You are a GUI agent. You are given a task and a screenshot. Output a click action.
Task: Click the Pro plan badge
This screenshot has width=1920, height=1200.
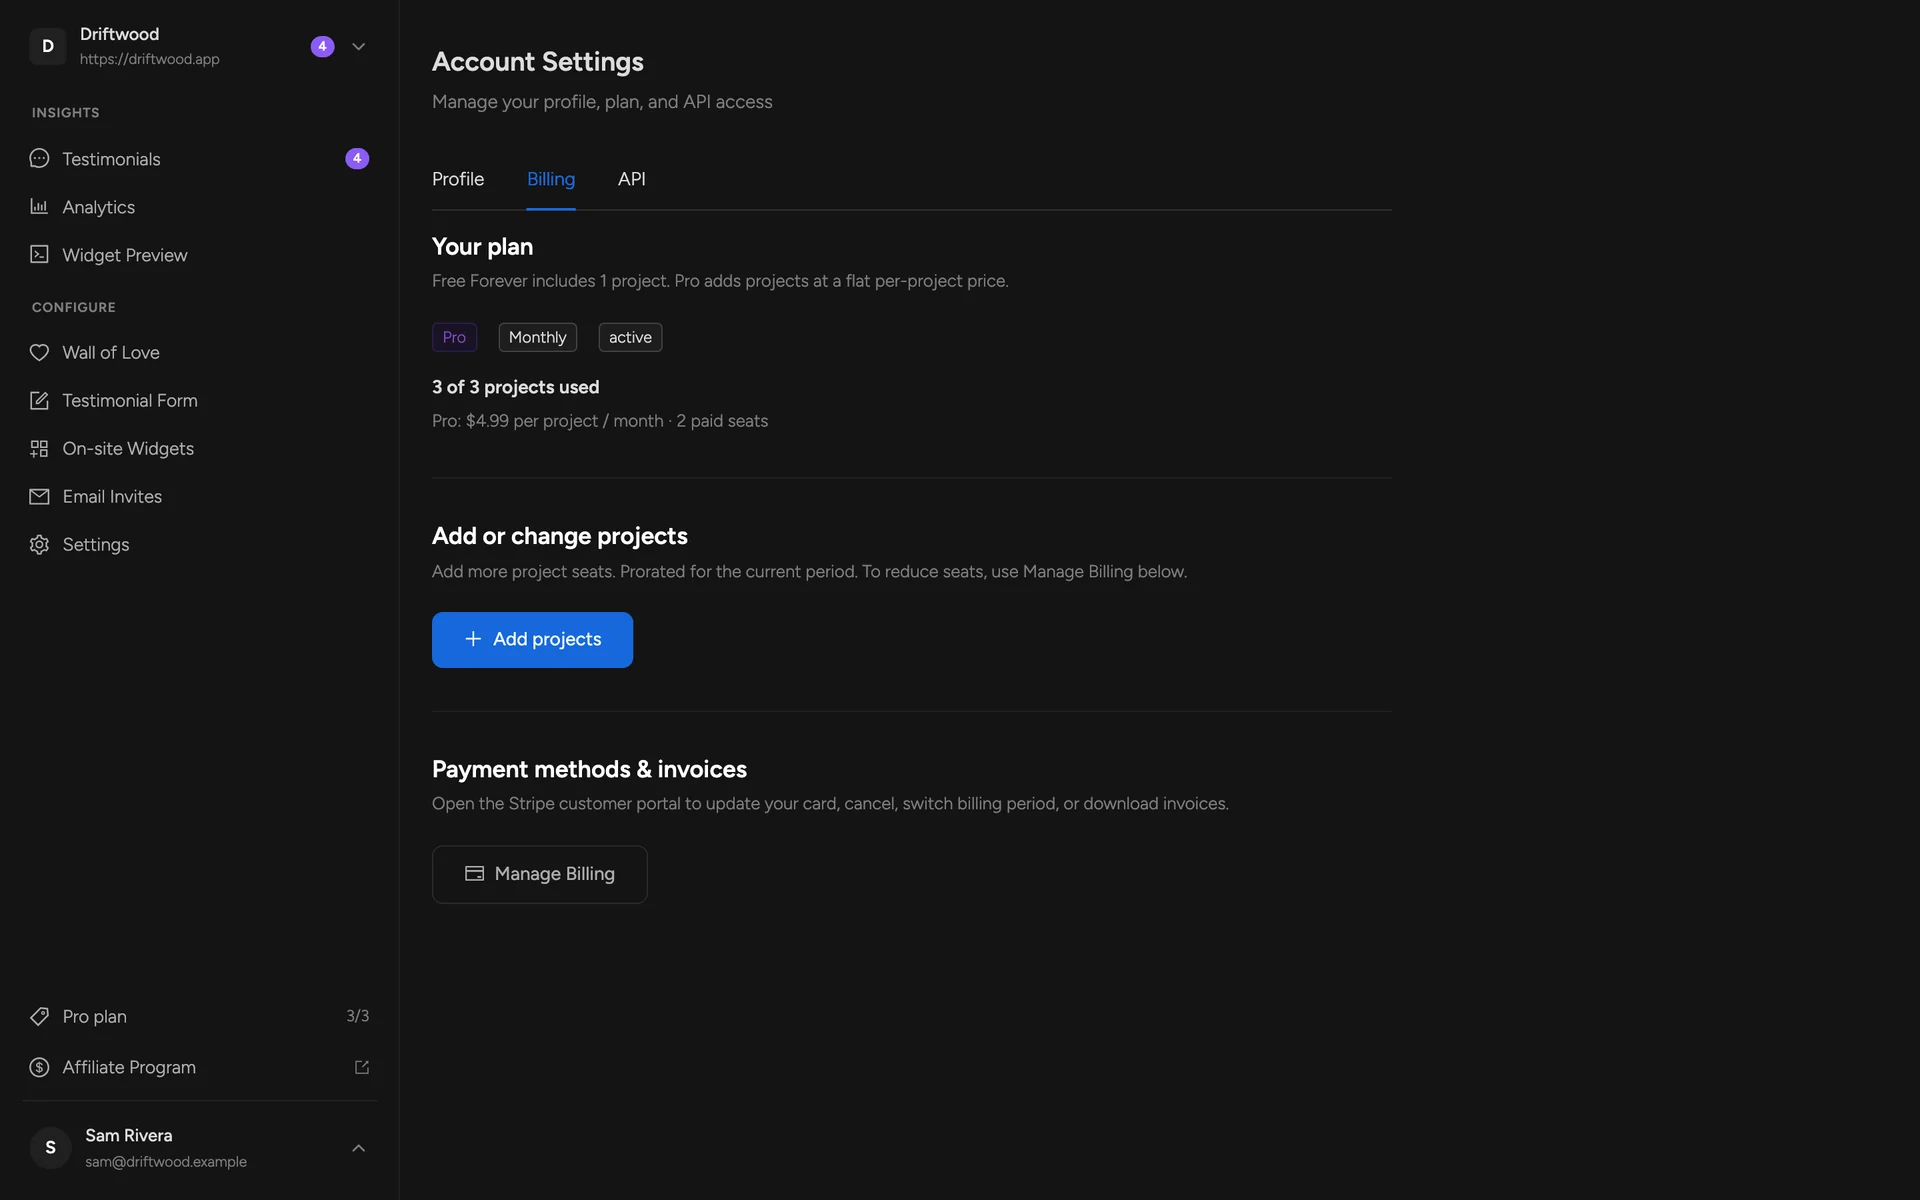pos(454,337)
